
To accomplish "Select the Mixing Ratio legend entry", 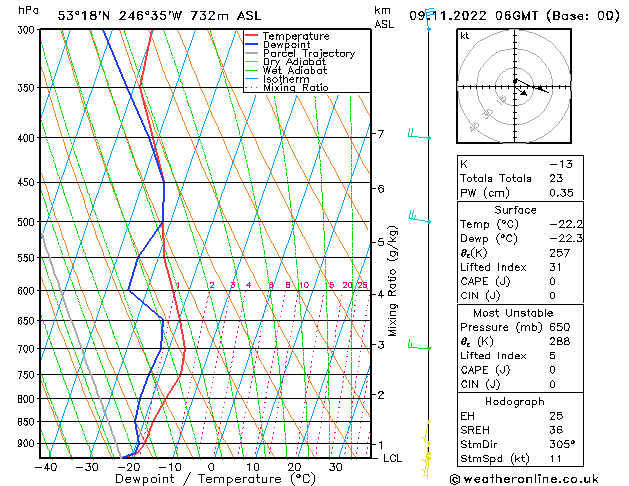I will (296, 88).
